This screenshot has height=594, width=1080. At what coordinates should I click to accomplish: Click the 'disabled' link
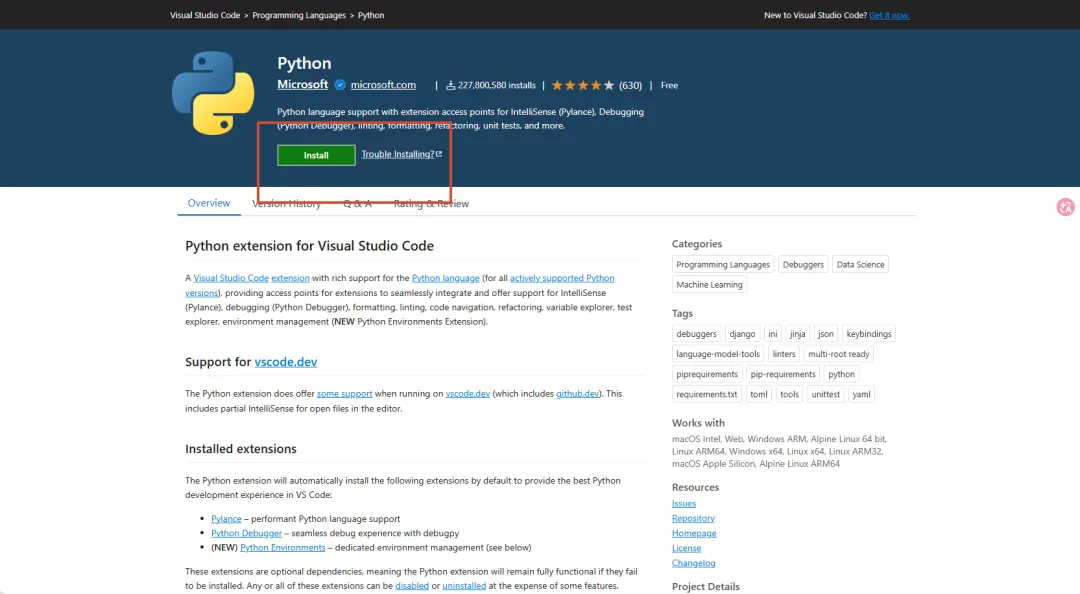coord(412,586)
